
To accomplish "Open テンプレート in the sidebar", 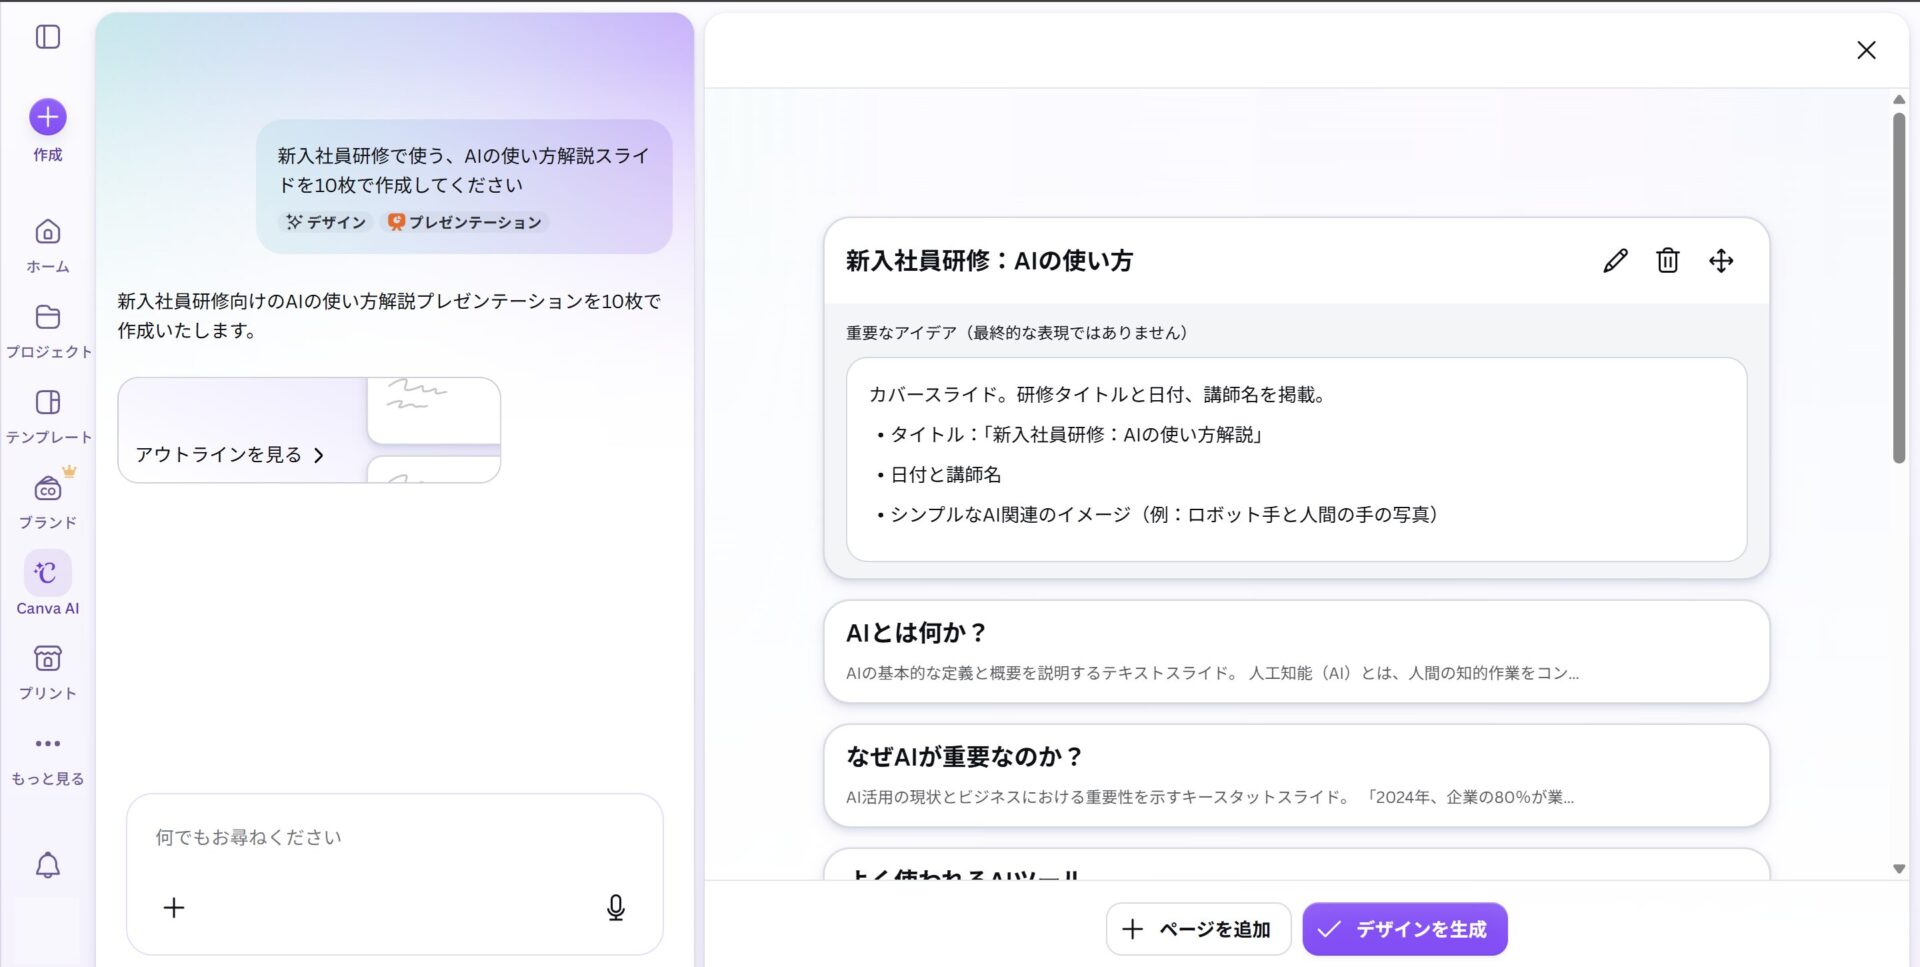I will (x=48, y=416).
